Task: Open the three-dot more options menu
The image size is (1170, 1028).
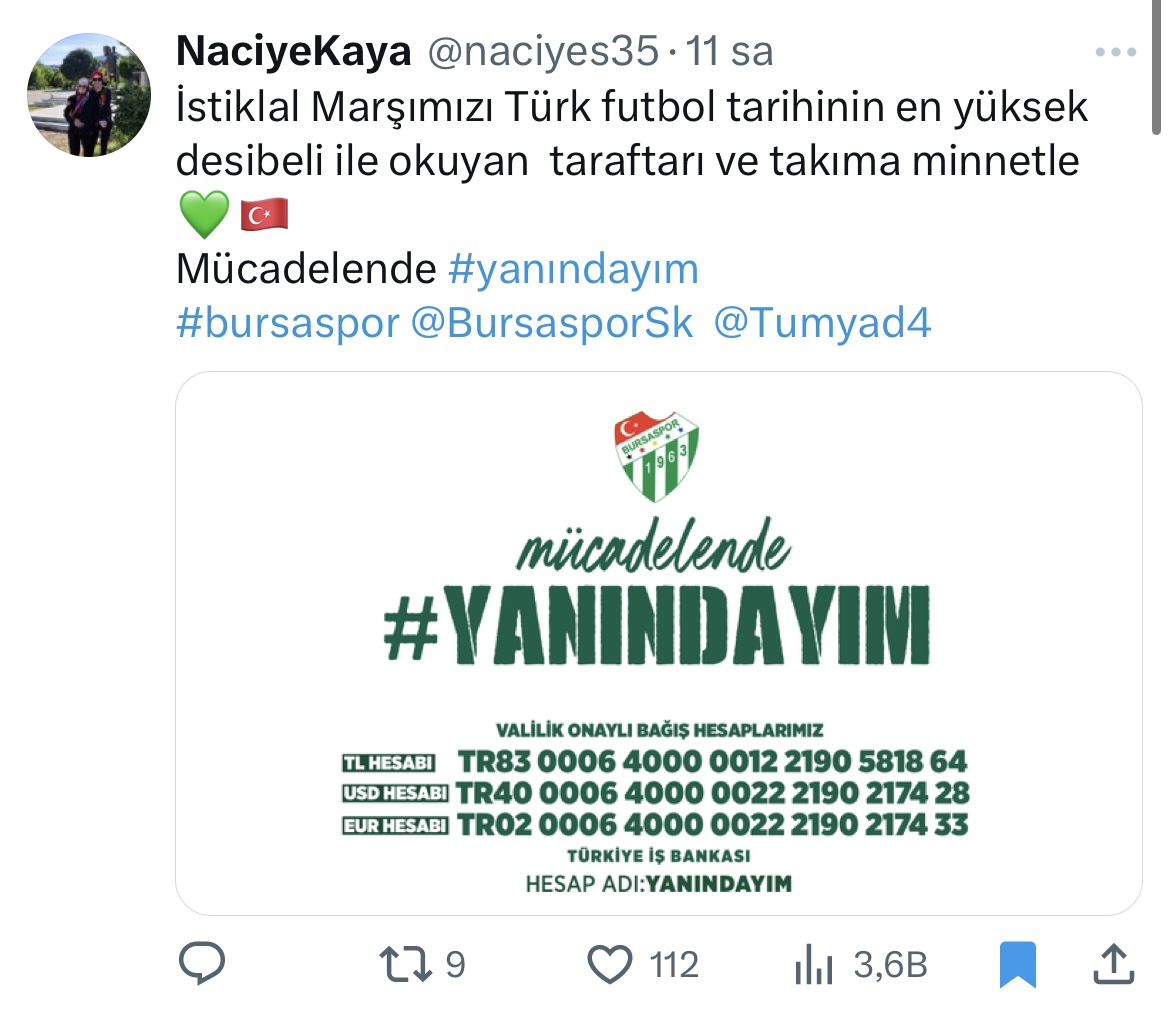Action: [x=1116, y=52]
